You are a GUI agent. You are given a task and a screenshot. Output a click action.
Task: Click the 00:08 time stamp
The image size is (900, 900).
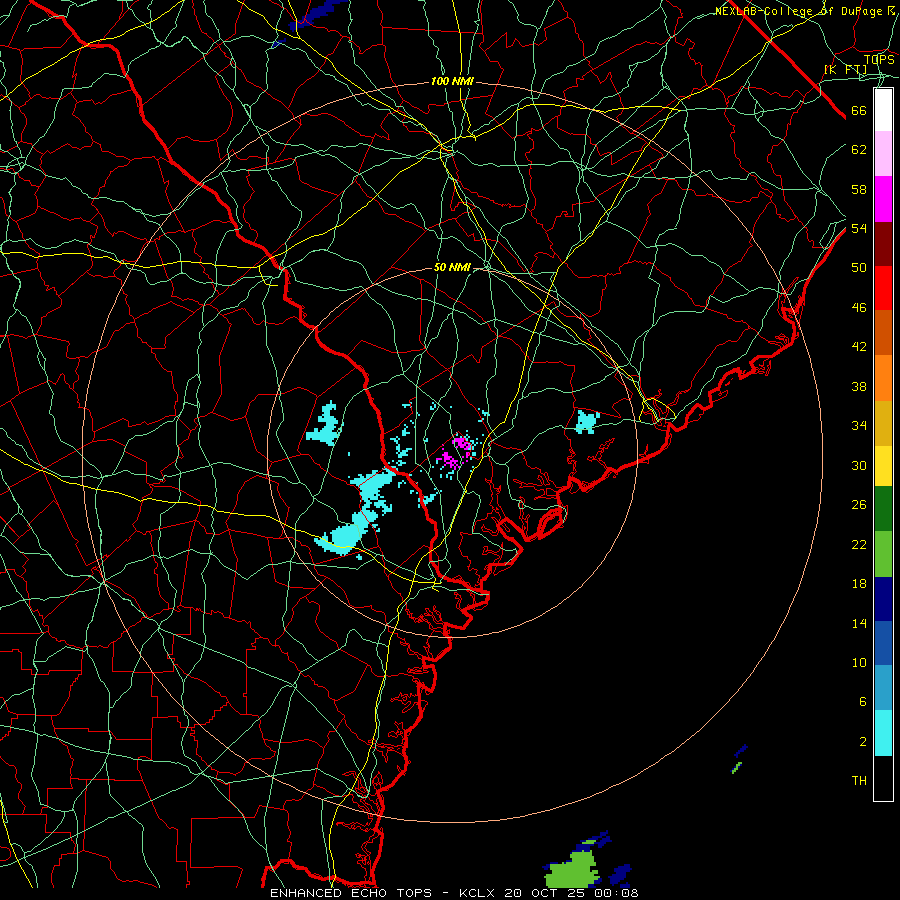(x=616, y=893)
